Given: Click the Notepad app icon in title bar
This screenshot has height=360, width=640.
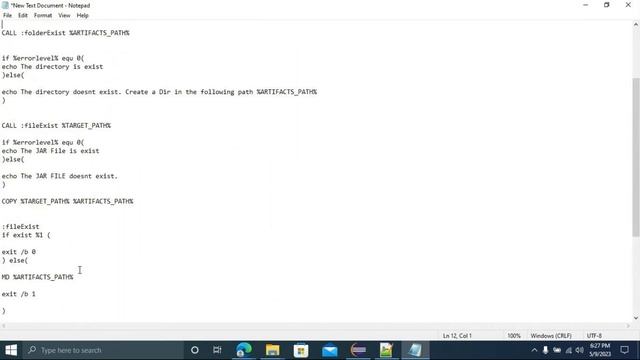Looking at the screenshot, I should 5,5.
